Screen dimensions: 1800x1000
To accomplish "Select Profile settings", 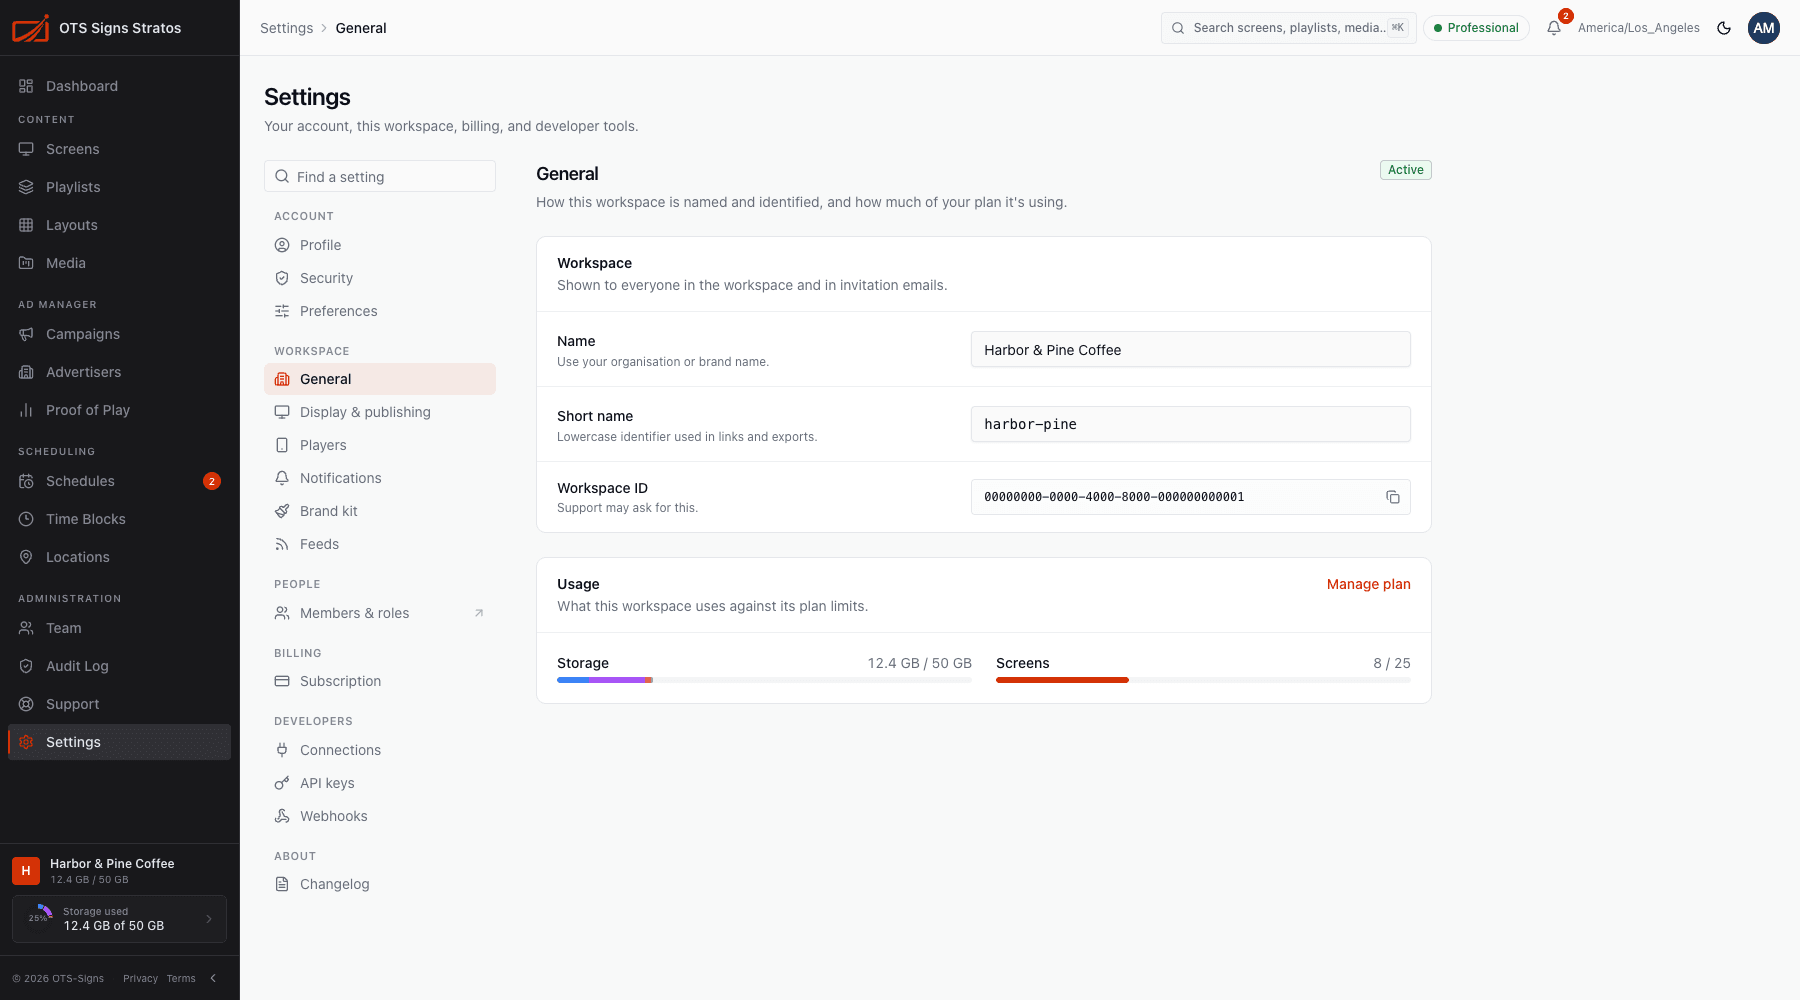I will [x=380, y=245].
